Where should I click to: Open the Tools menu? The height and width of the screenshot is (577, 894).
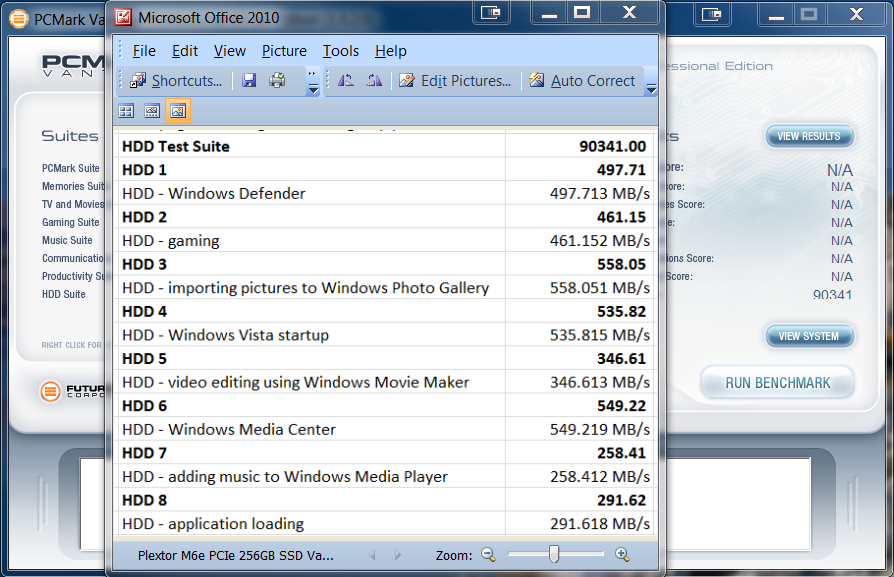(340, 51)
